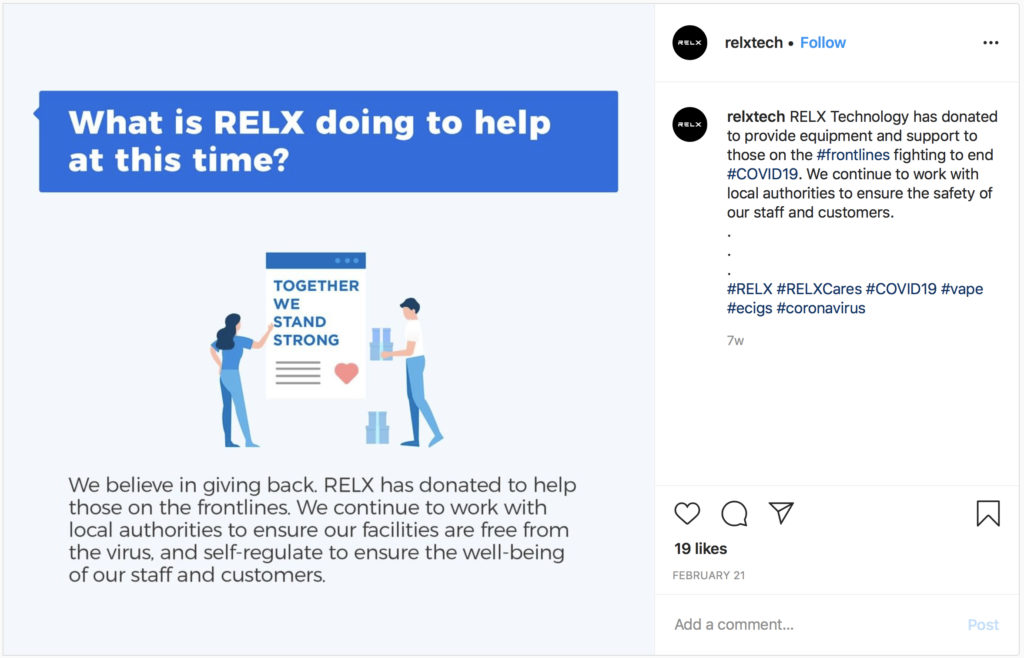Open comments with the speech bubble icon
The image size is (1024, 658).
click(x=734, y=513)
